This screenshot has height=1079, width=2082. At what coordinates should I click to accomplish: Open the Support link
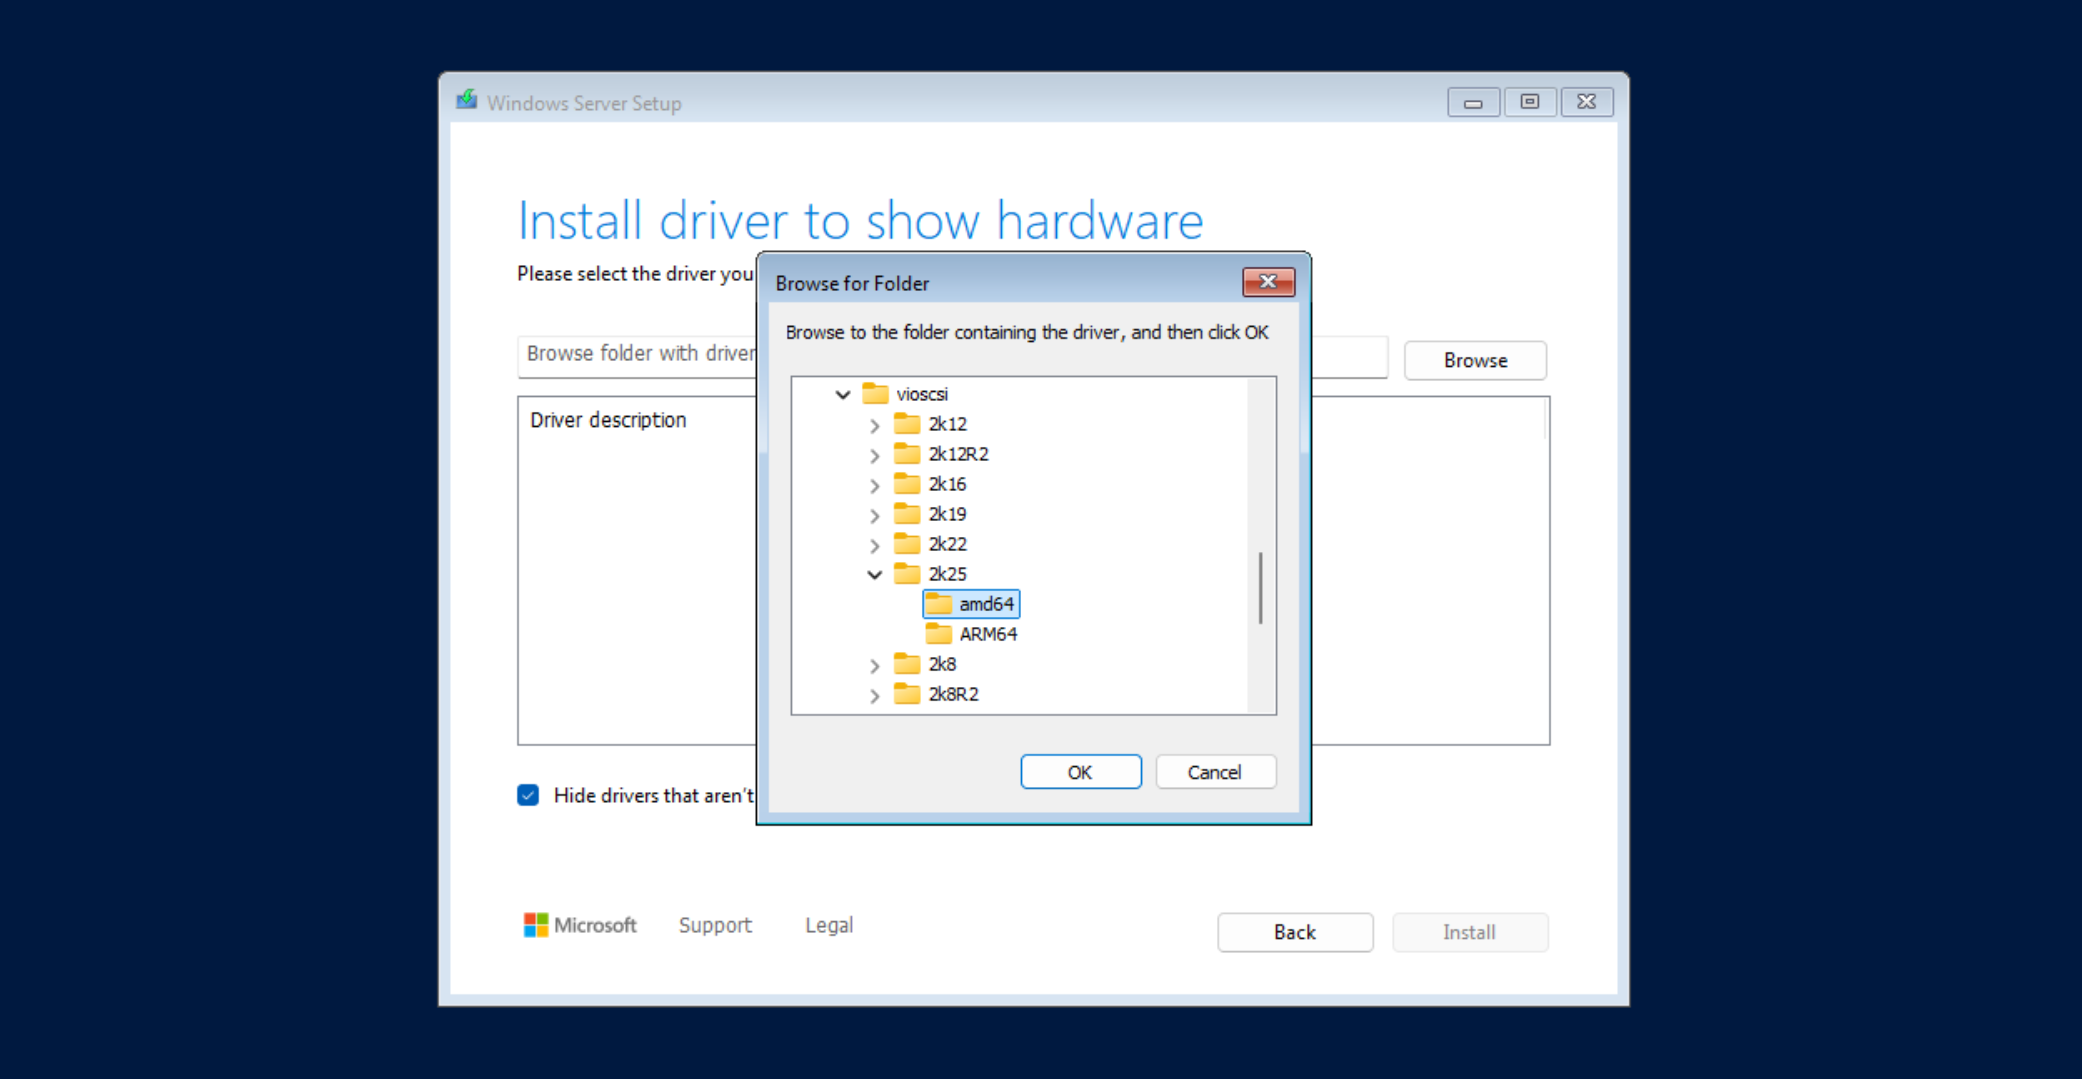[715, 925]
